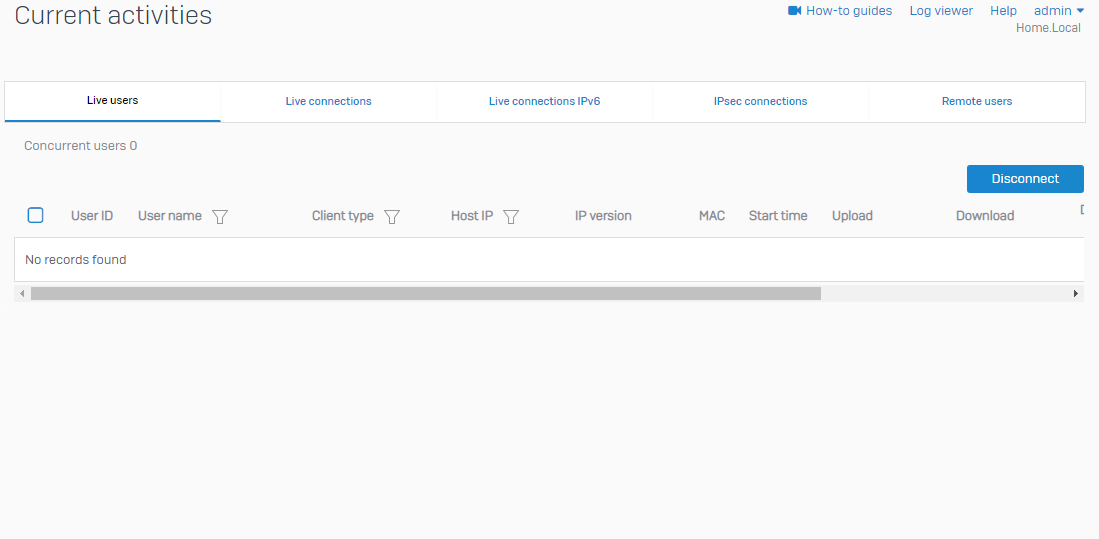1099x539 pixels.
Task: Select the Live users tab
Action: click(112, 101)
